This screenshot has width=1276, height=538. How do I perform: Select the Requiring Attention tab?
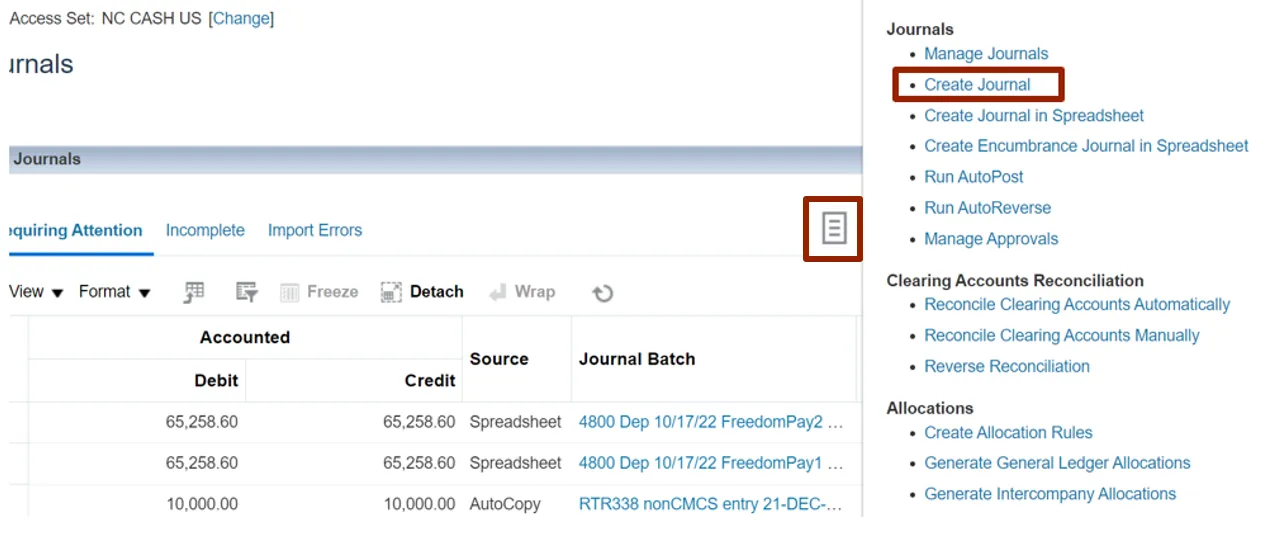[x=76, y=230]
